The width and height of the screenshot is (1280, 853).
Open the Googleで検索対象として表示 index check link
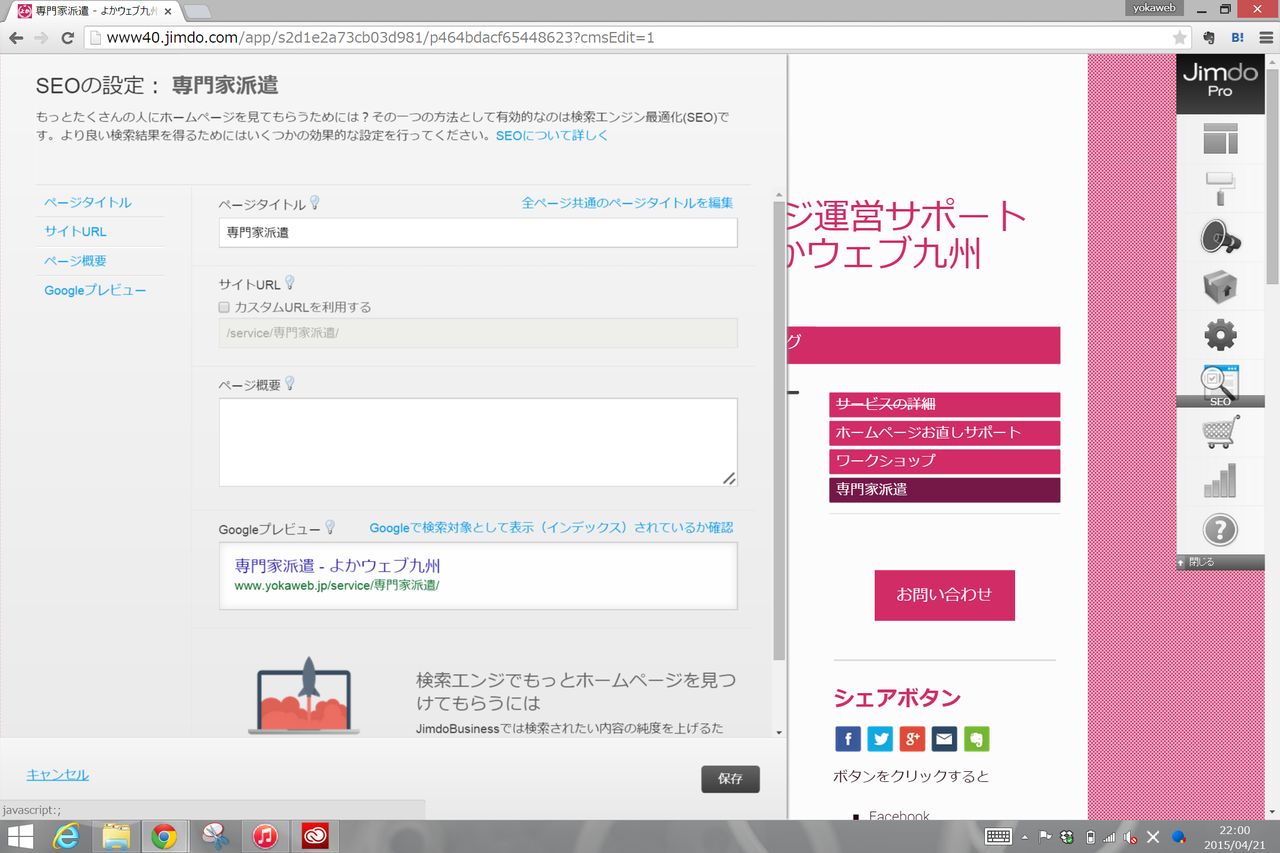click(551, 527)
